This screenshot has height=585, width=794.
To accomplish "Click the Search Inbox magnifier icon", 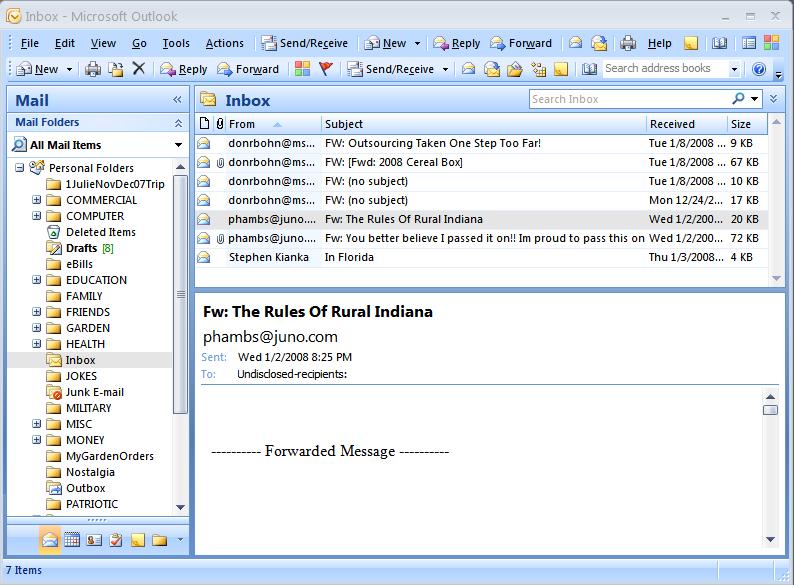I will pyautogui.click(x=739, y=98).
